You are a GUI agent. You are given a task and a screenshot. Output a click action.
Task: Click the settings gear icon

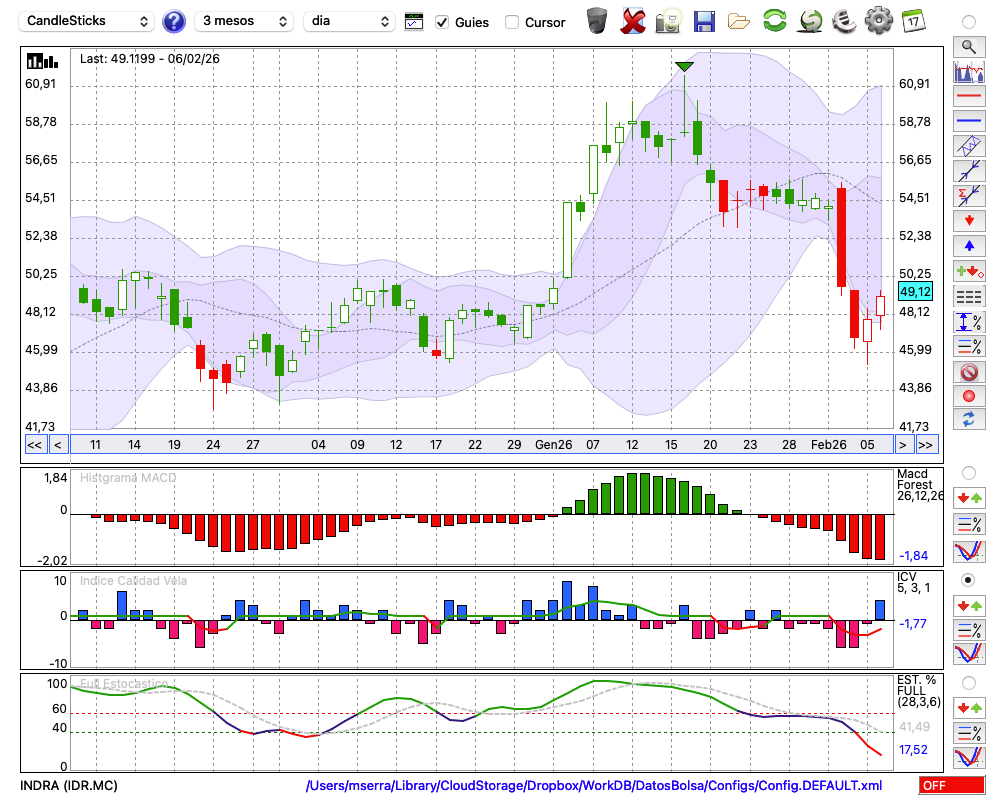(x=878, y=20)
